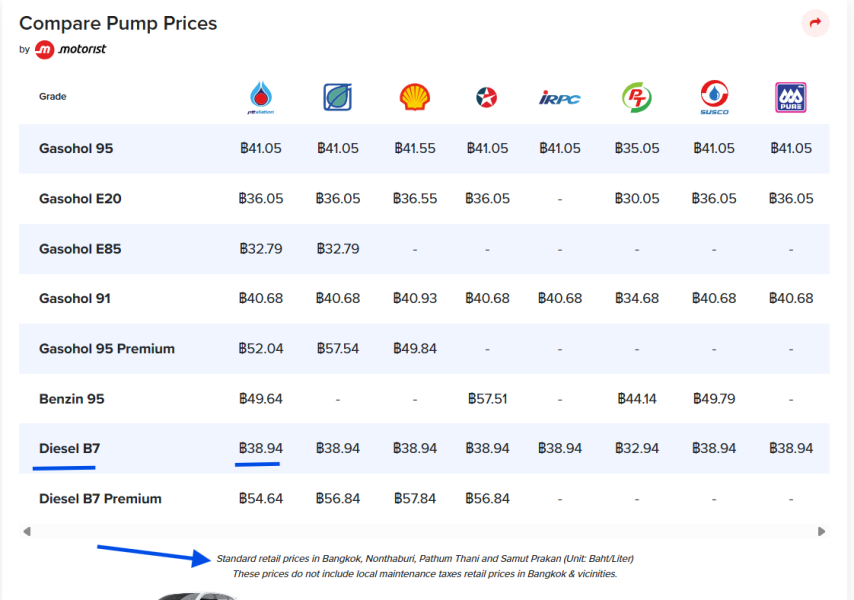Select the Bangchak green leaf logo
The image size is (854, 600).
338,97
